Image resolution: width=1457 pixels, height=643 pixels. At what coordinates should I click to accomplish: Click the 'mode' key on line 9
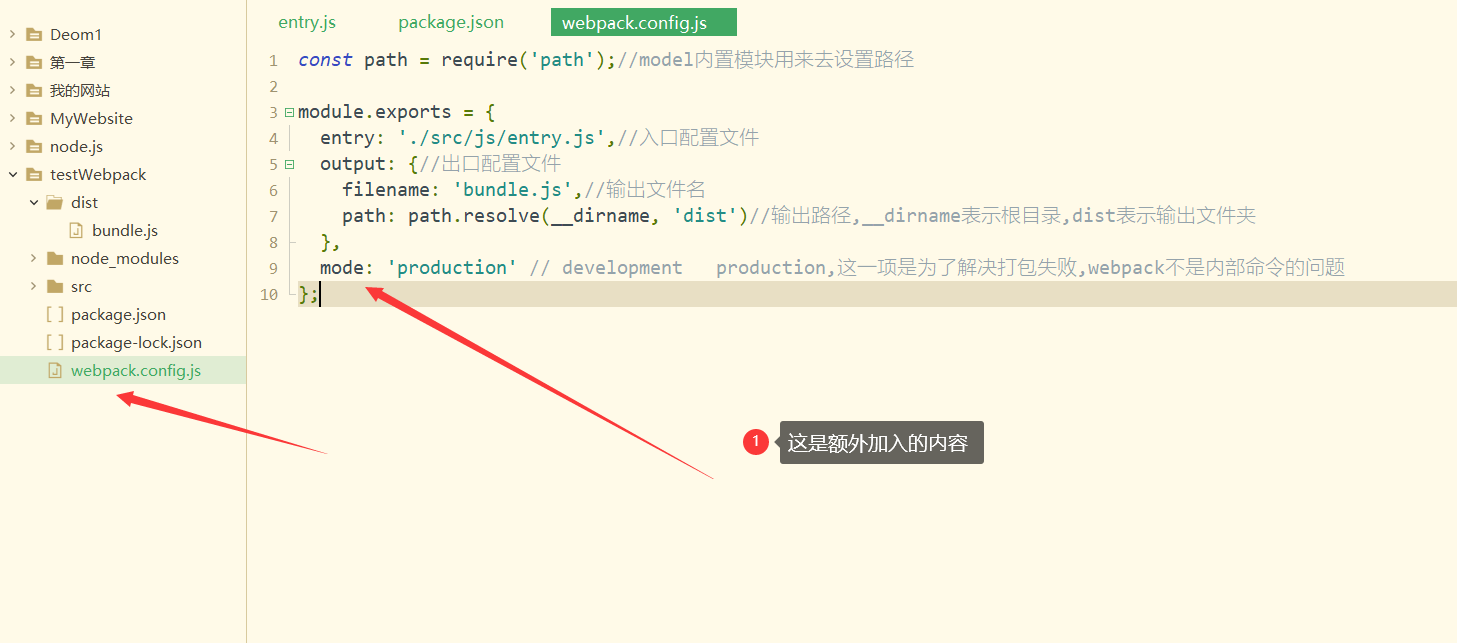coord(342,267)
